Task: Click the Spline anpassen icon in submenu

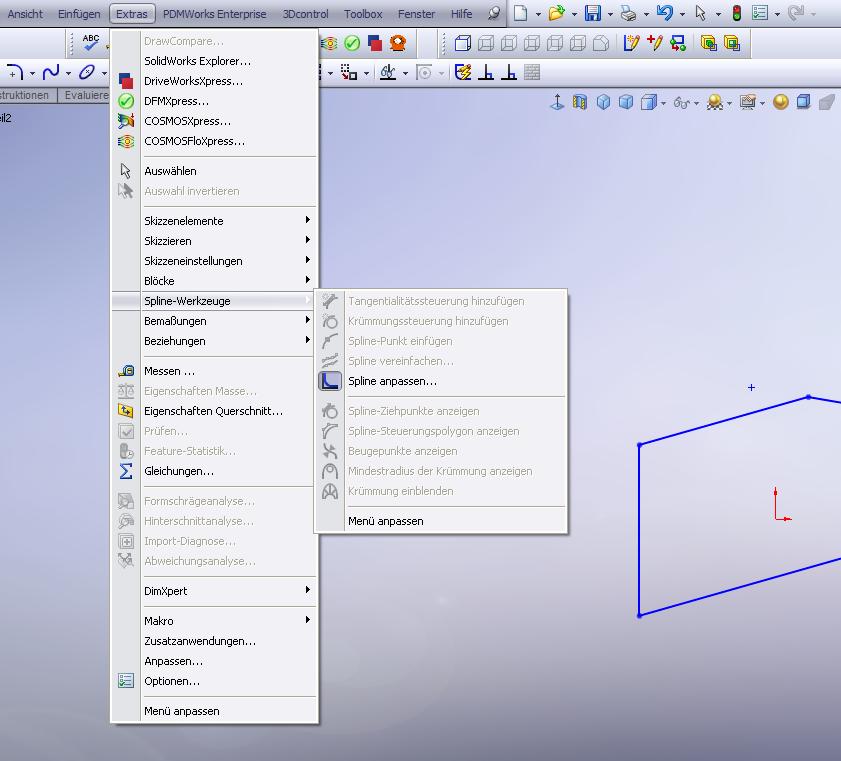Action: [330, 381]
